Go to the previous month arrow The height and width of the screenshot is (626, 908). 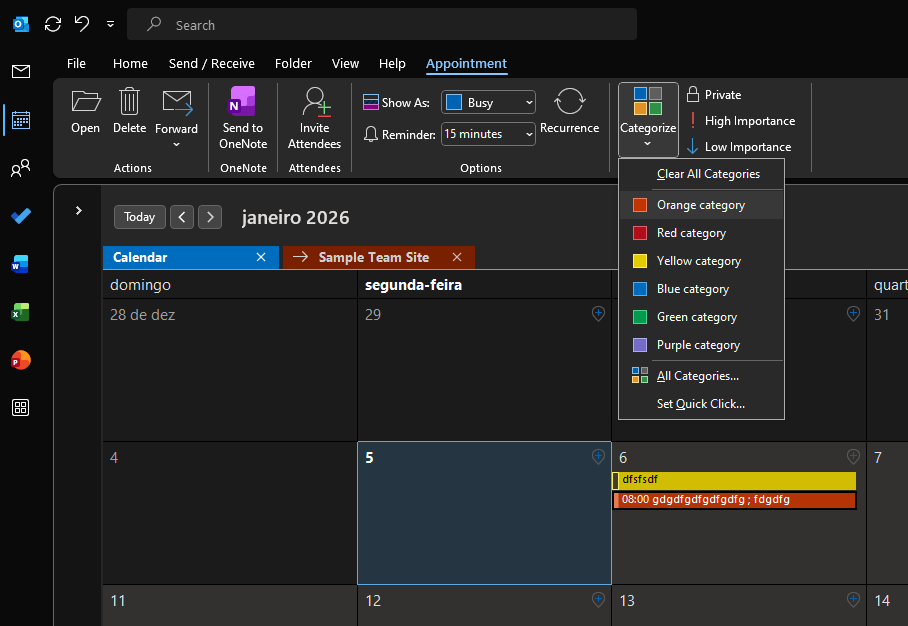pyautogui.click(x=182, y=217)
